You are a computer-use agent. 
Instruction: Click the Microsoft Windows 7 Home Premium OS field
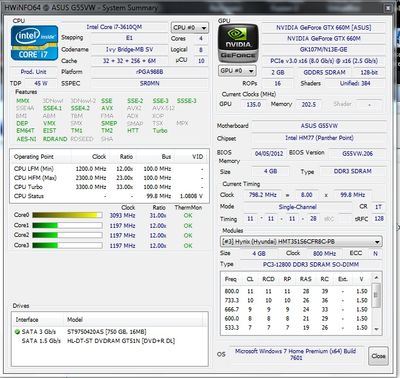click(x=296, y=354)
